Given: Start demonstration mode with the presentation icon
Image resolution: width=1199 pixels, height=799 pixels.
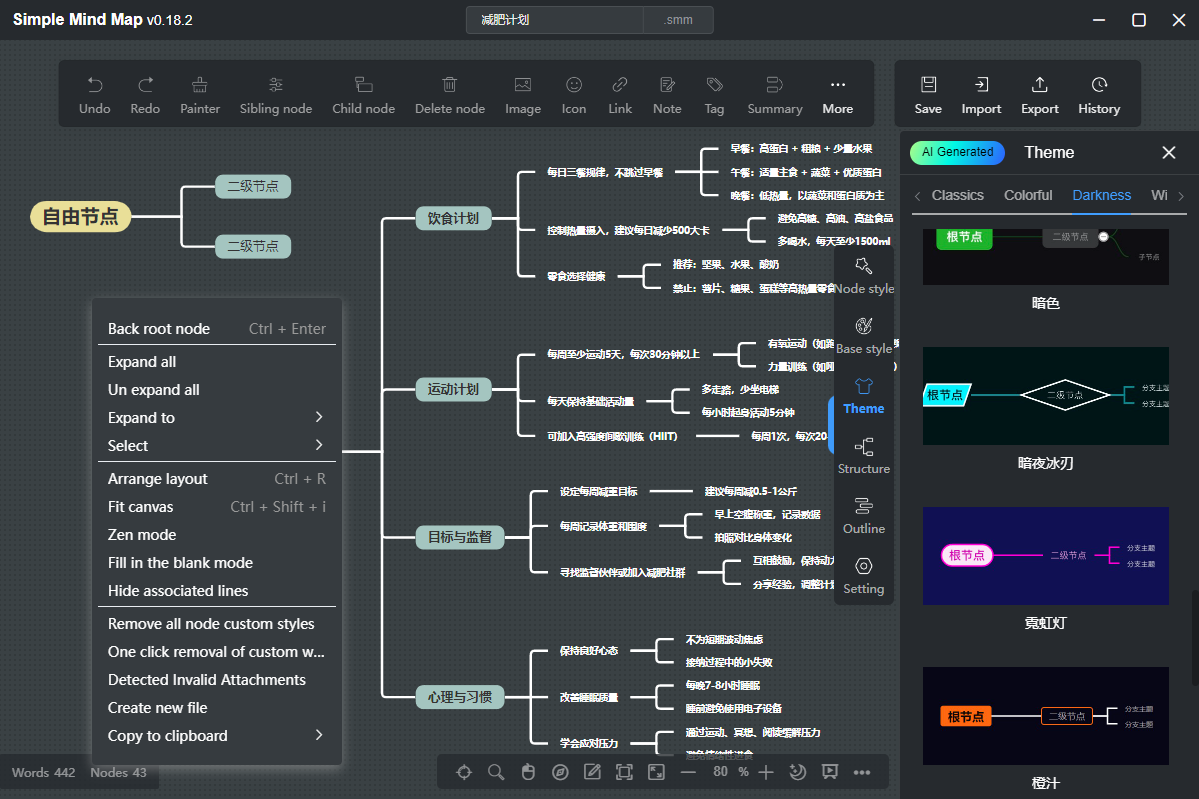Looking at the screenshot, I should tap(830, 772).
